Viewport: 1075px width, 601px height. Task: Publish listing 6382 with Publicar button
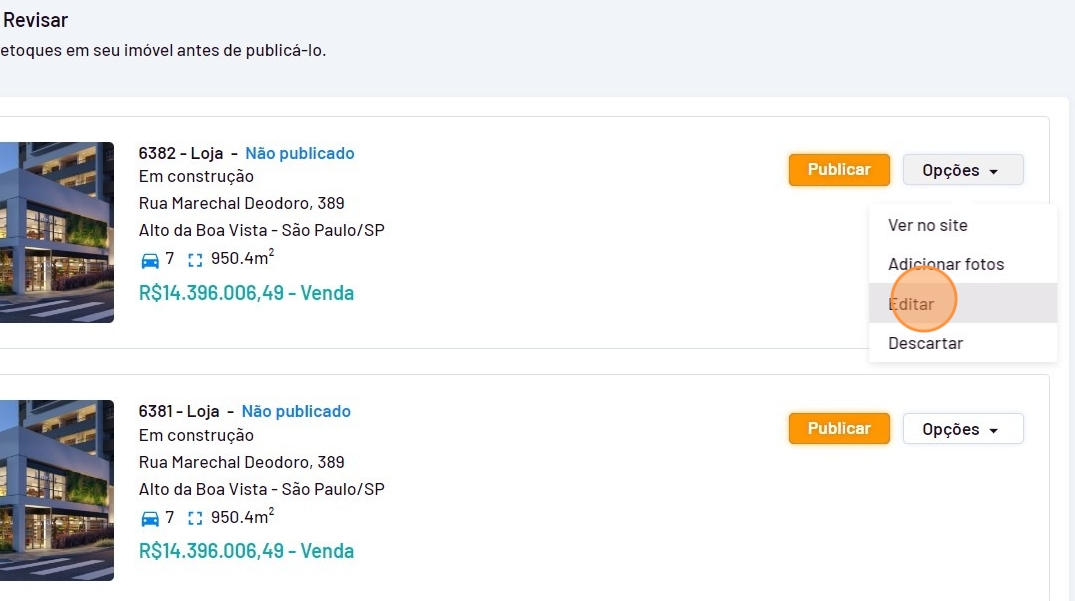pyautogui.click(x=839, y=170)
